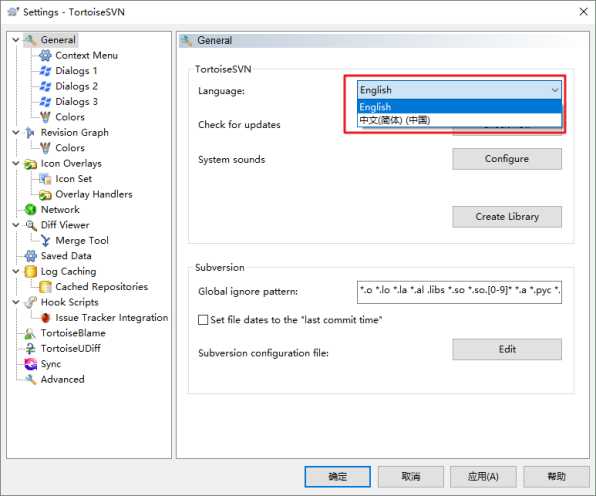Click the Log Caching database icon
The width and height of the screenshot is (596, 496).
(x=30, y=271)
